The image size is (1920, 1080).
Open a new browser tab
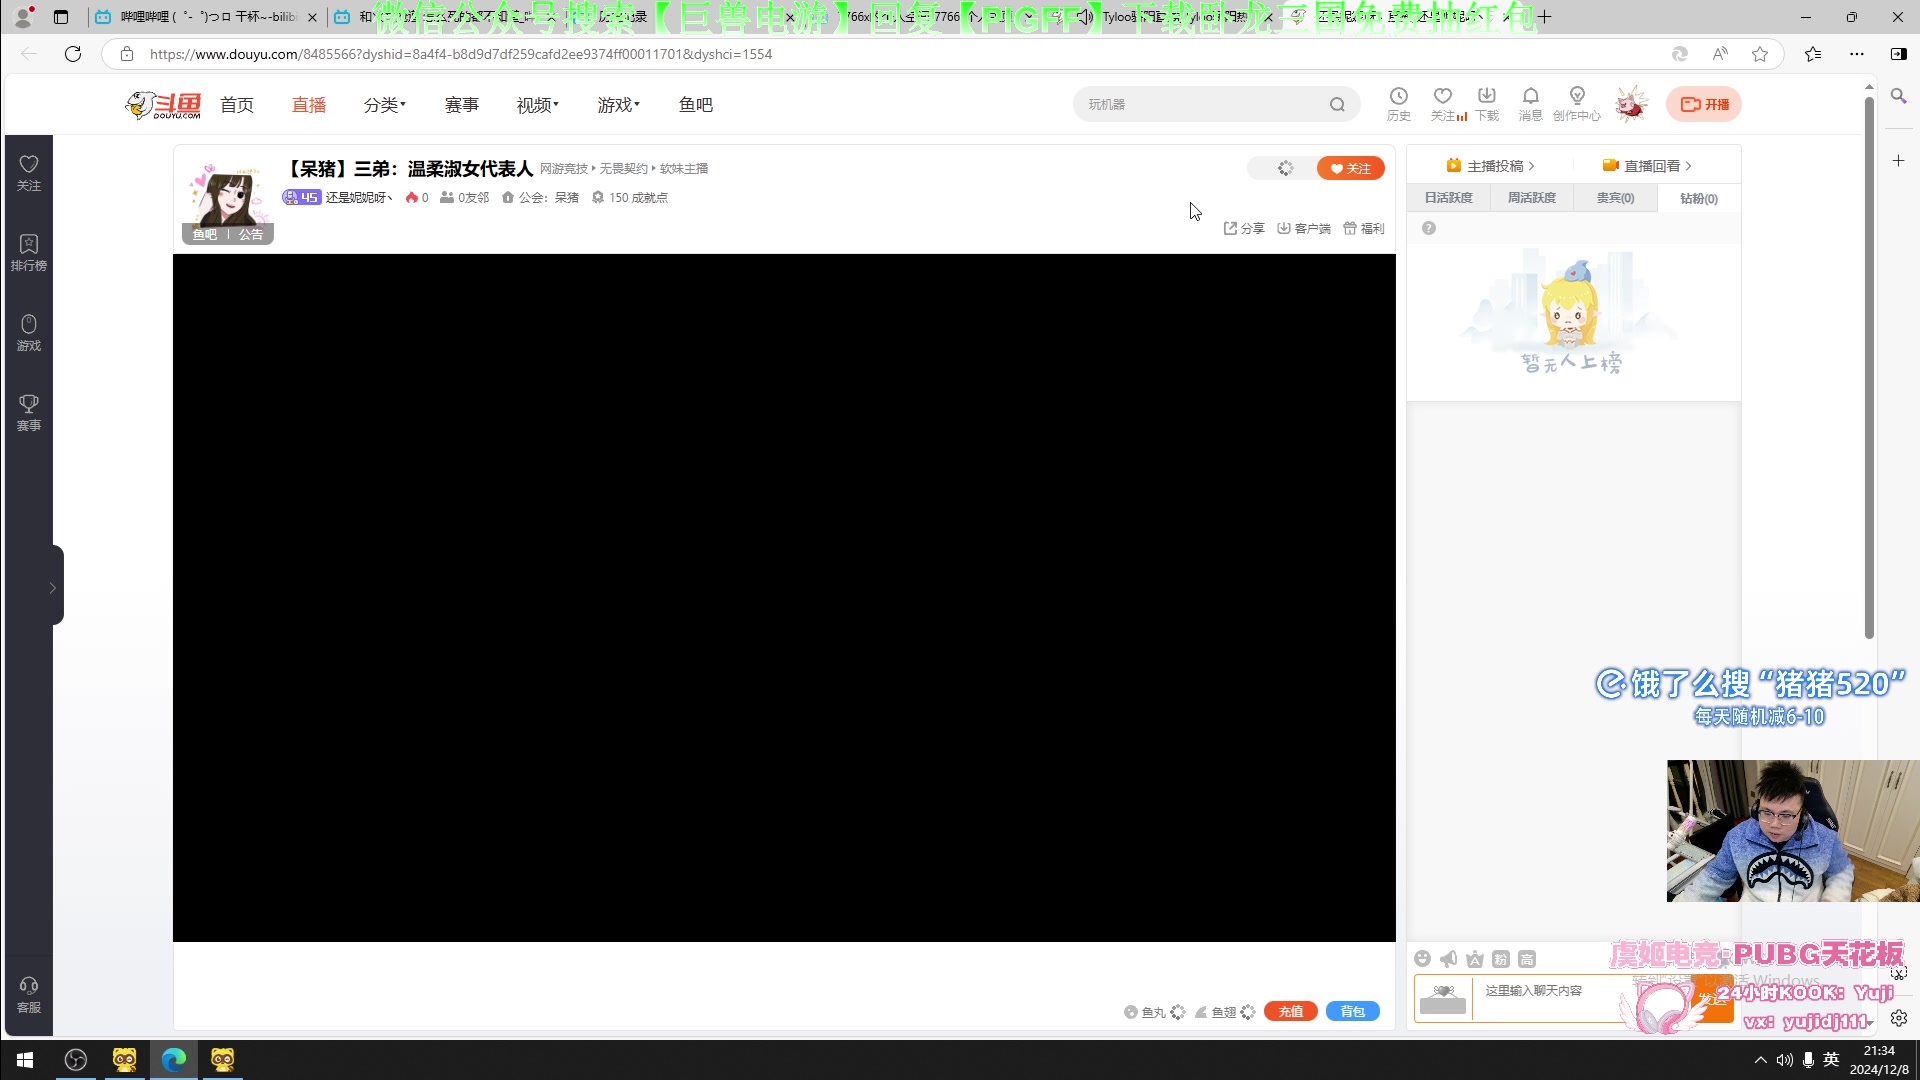tap(1545, 16)
